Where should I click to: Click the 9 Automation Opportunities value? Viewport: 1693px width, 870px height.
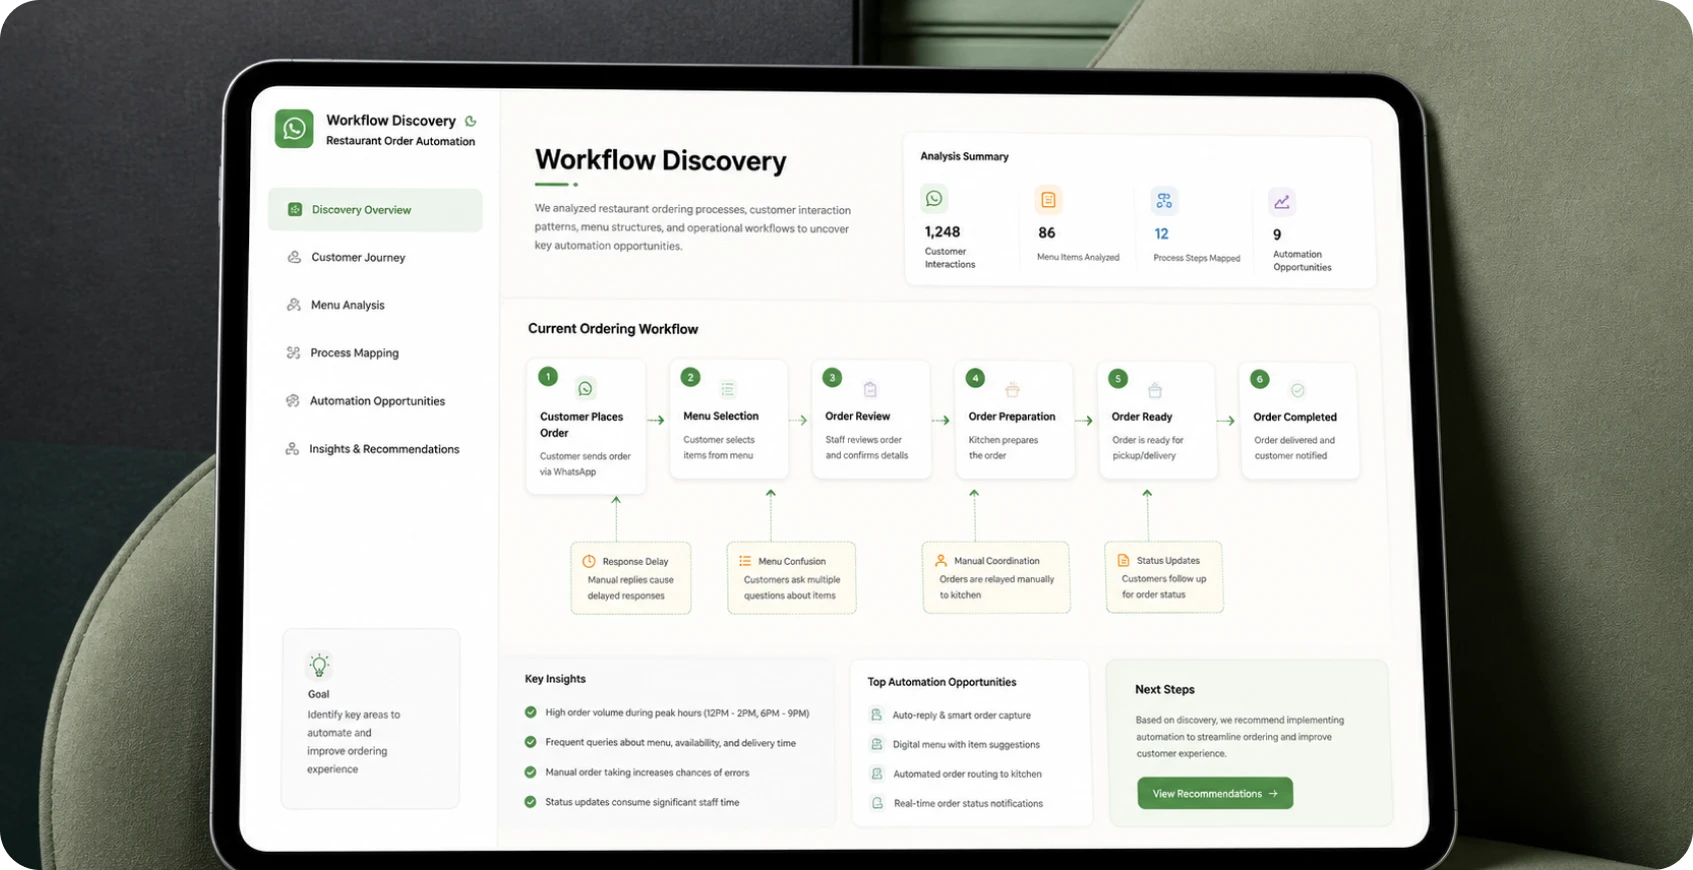pyautogui.click(x=1277, y=235)
